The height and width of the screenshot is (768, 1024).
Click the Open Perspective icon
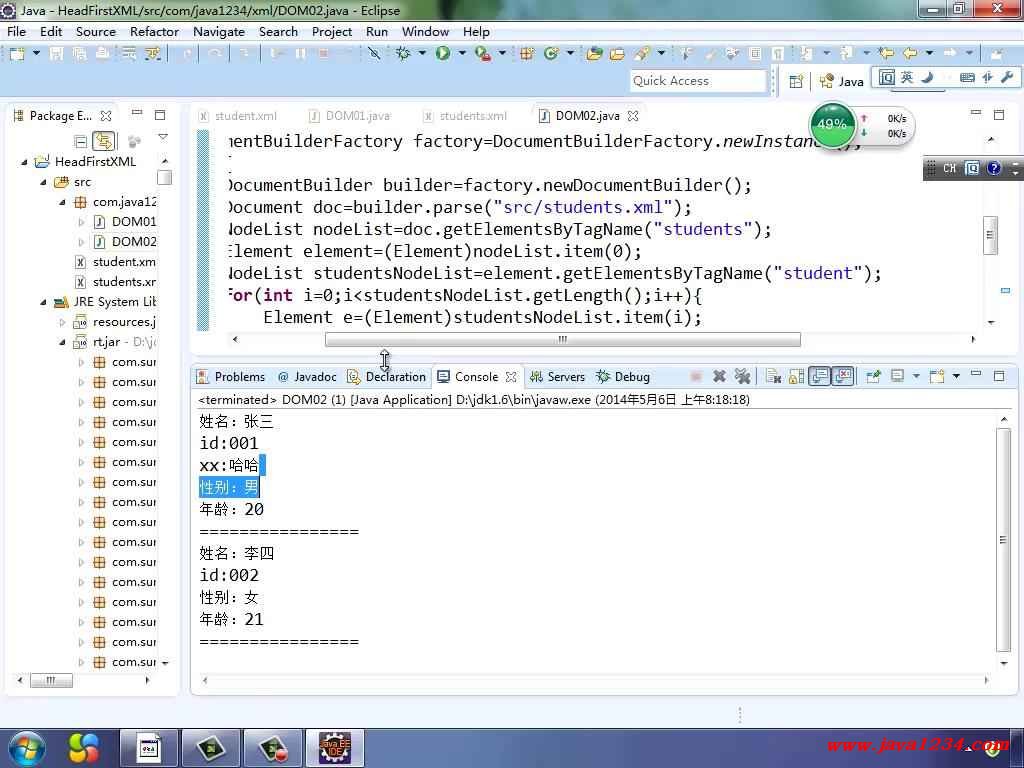coord(795,81)
